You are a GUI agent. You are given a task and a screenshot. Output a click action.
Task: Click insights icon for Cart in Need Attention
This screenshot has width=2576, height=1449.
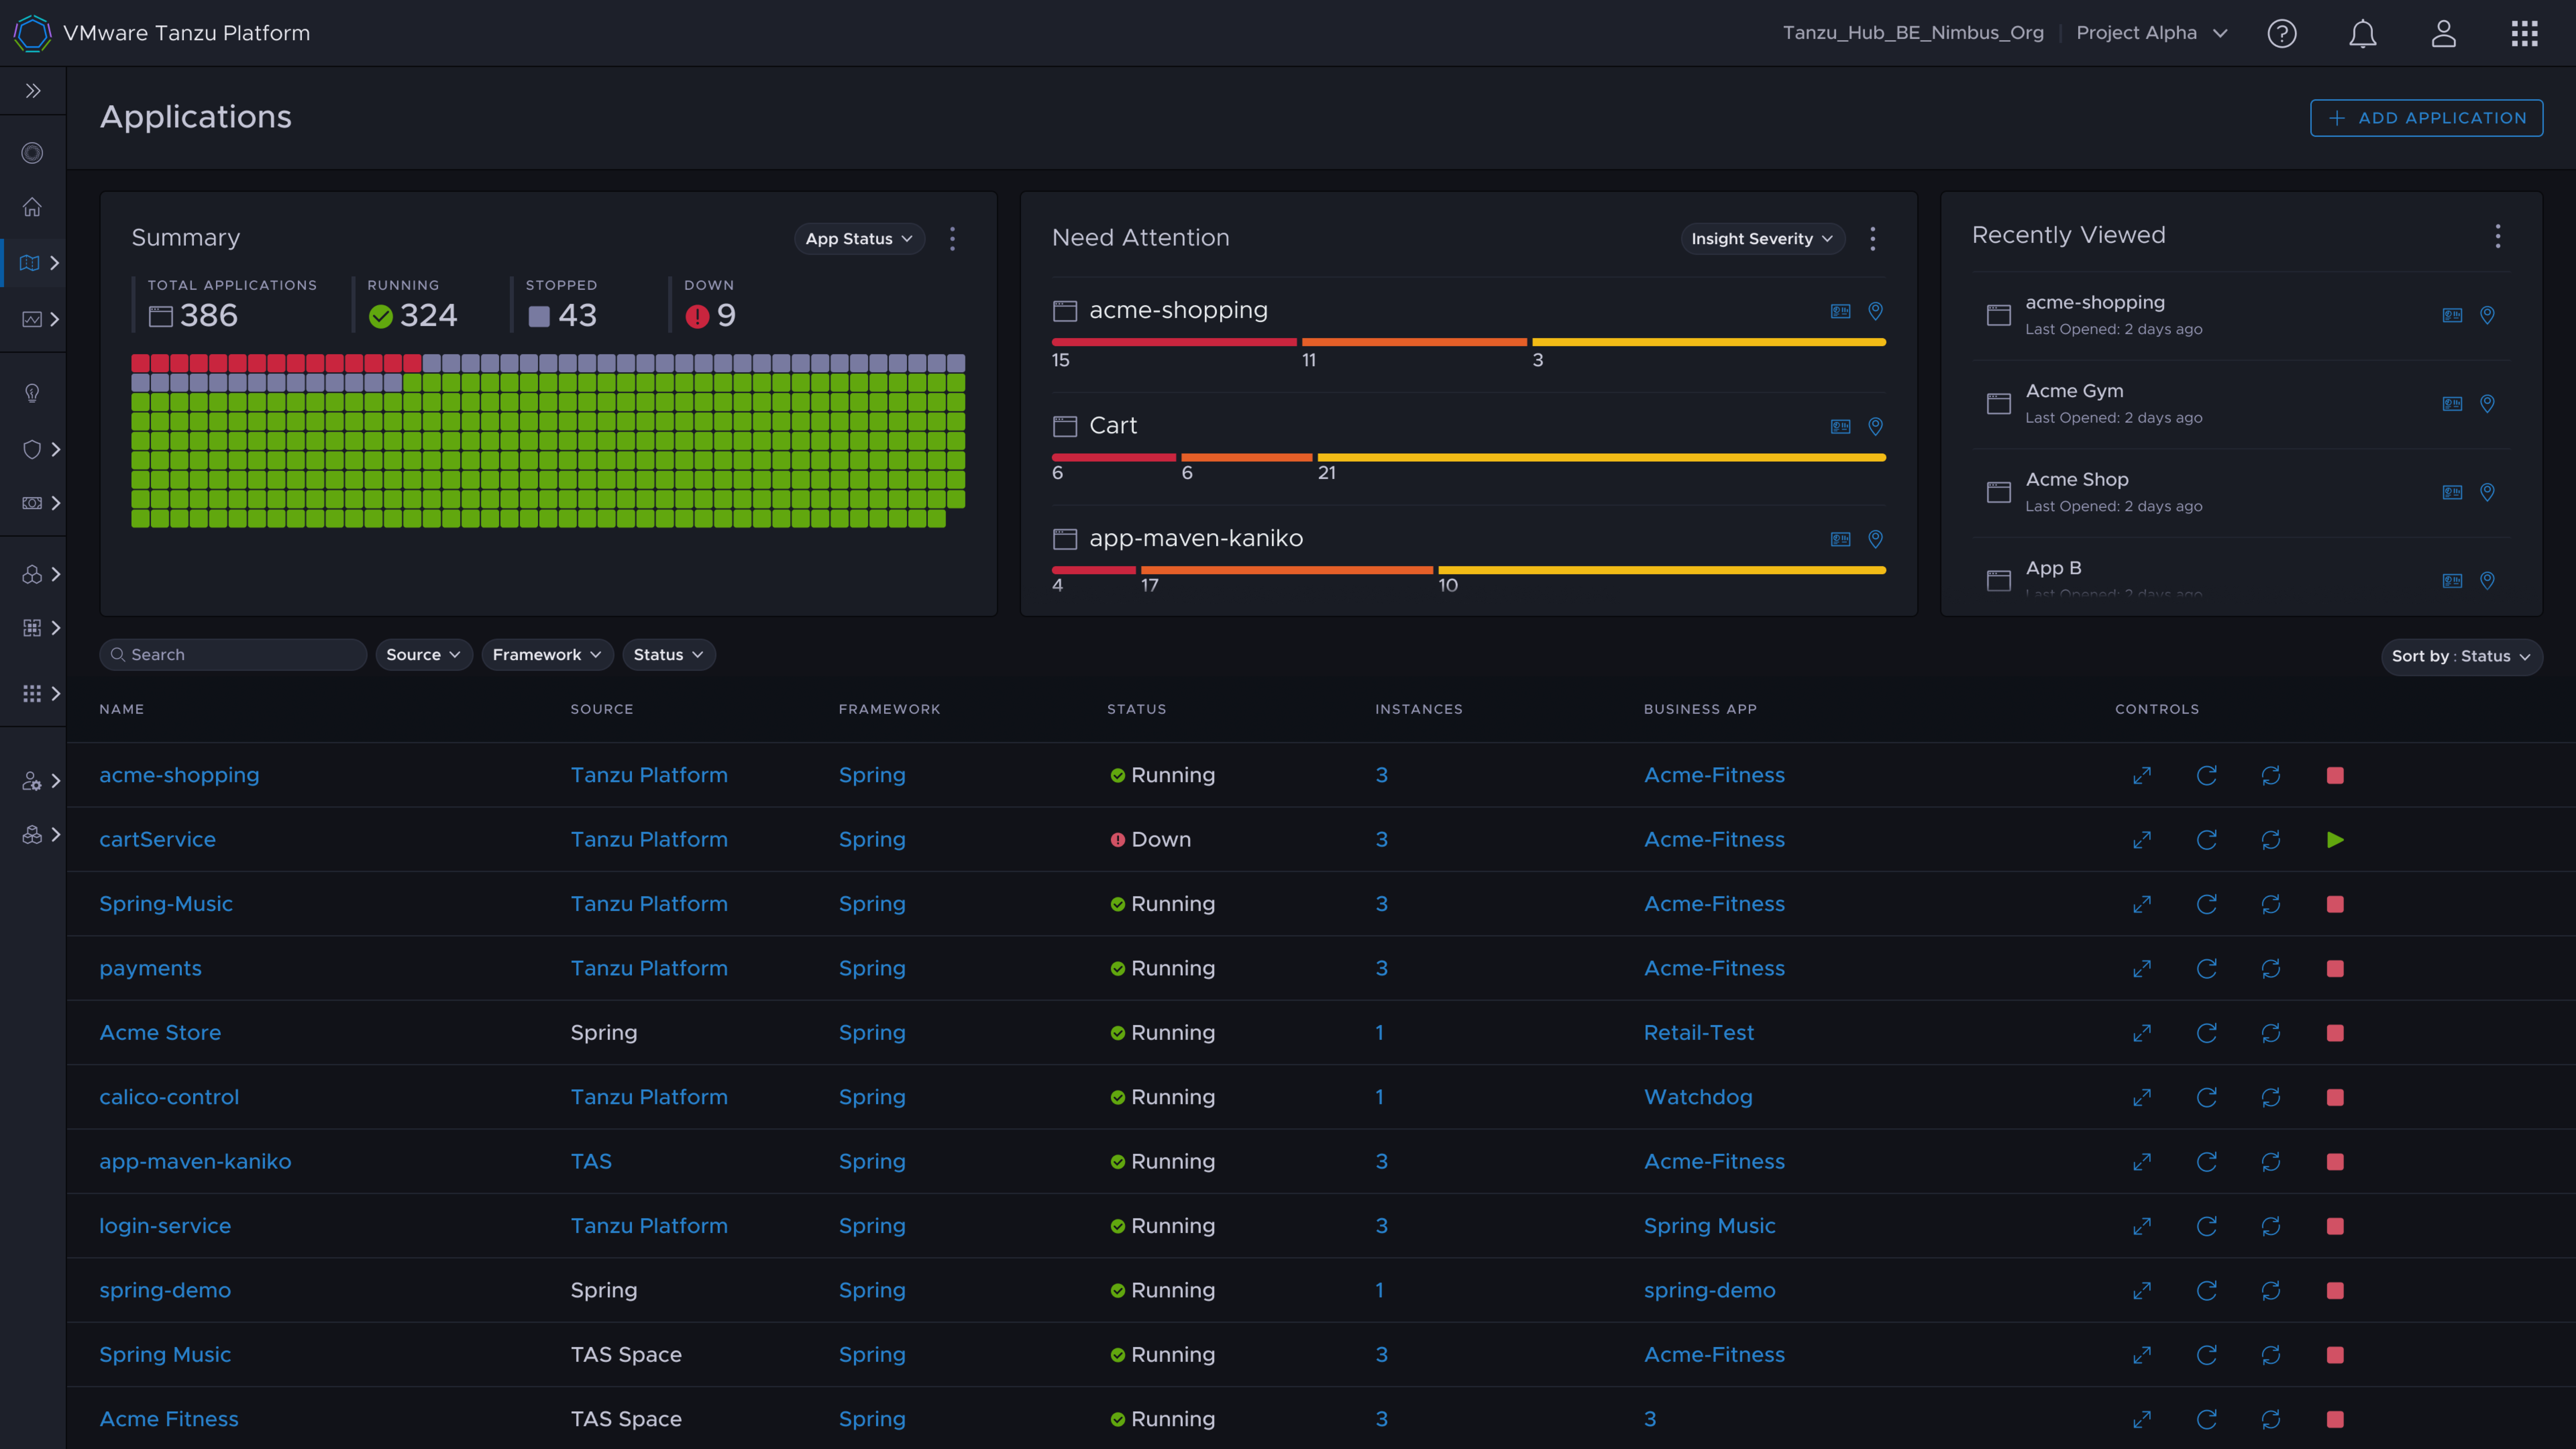click(1841, 427)
